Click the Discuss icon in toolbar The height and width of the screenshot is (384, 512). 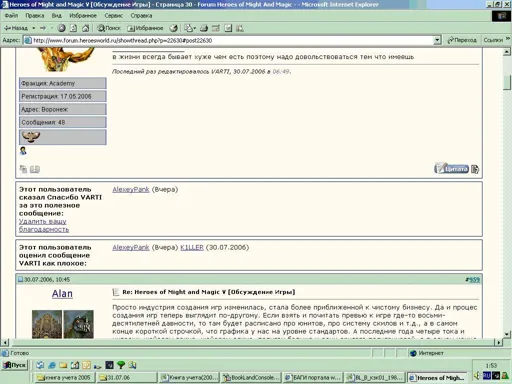(x=228, y=28)
